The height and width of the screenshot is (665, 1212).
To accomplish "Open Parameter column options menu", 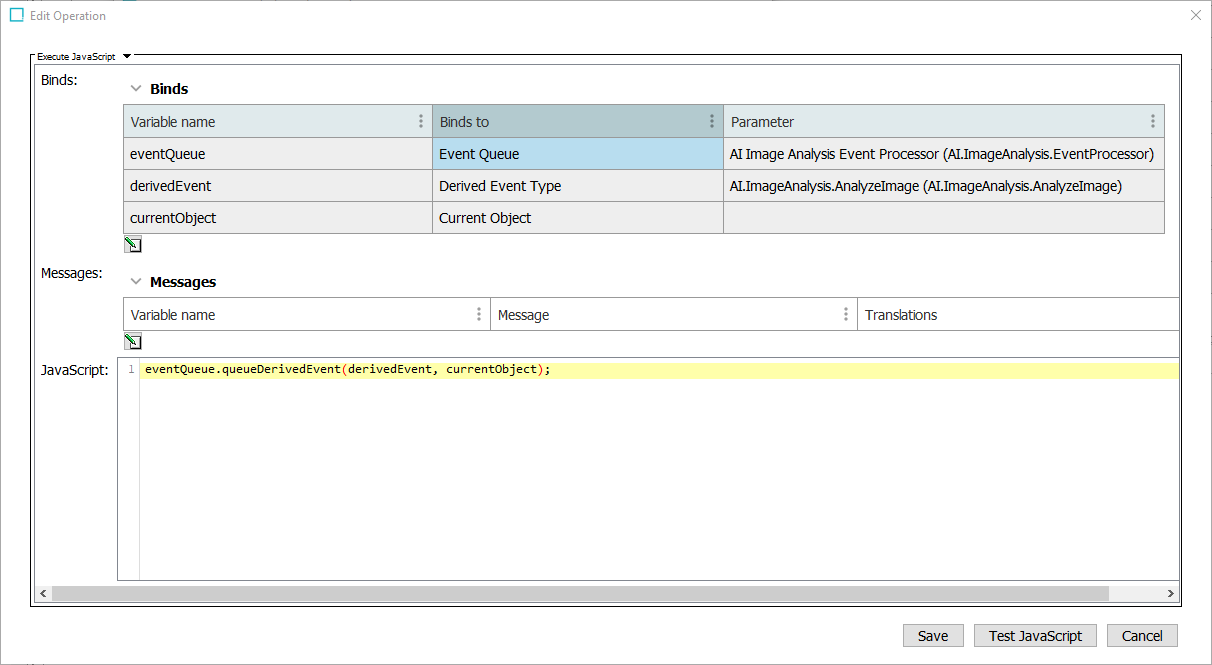I will (x=1152, y=122).
